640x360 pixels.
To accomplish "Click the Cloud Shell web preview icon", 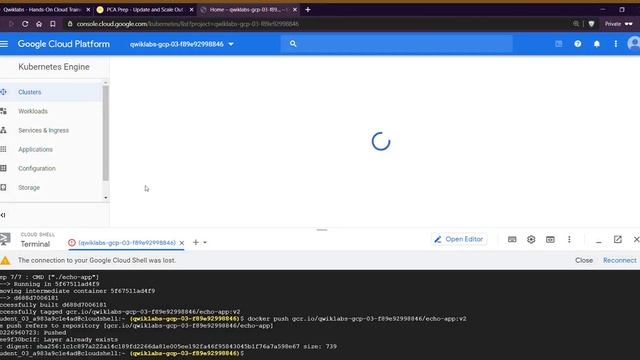I will point(550,240).
